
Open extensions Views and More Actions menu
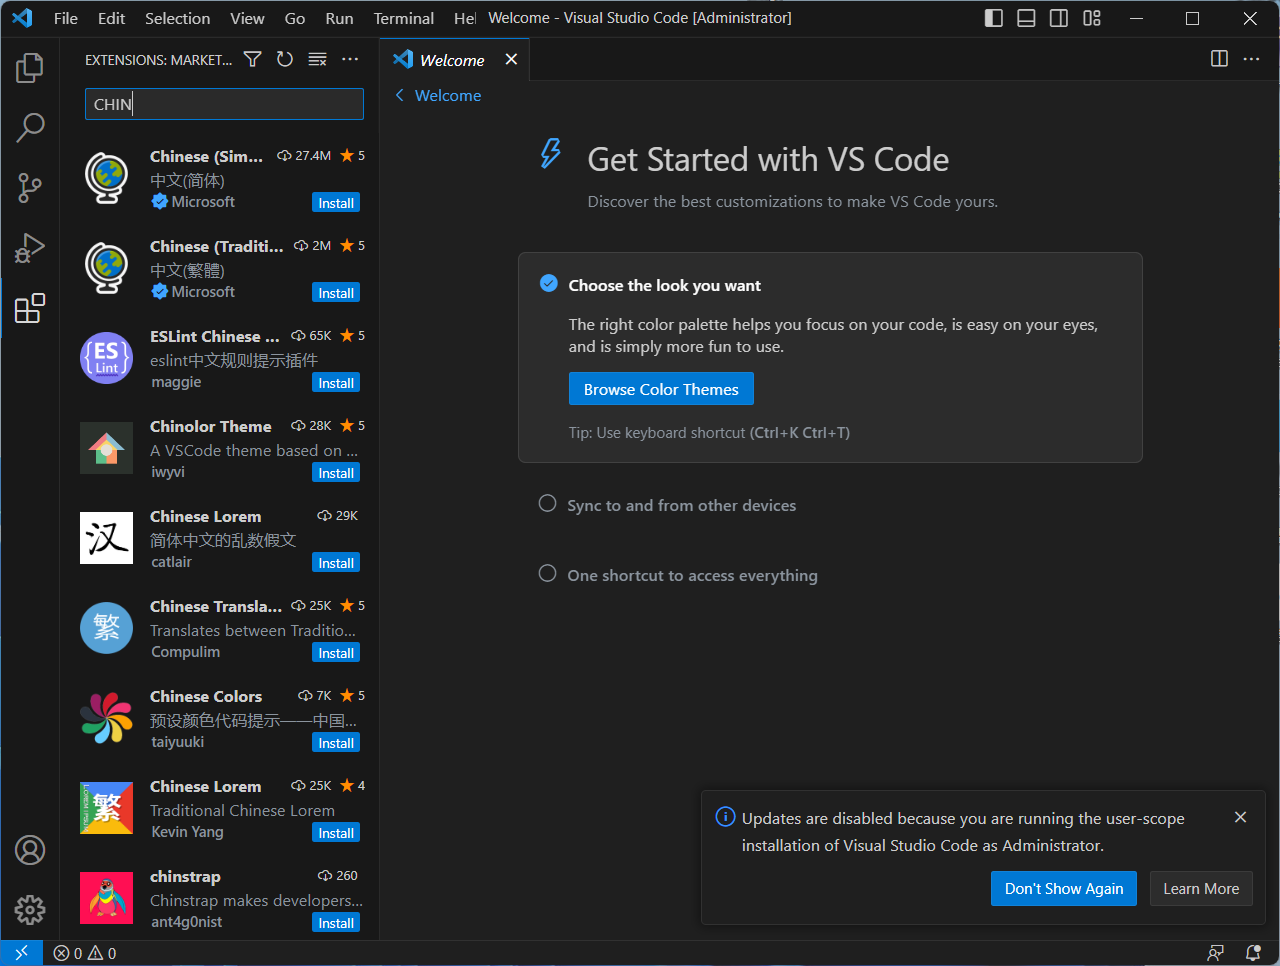tap(350, 60)
